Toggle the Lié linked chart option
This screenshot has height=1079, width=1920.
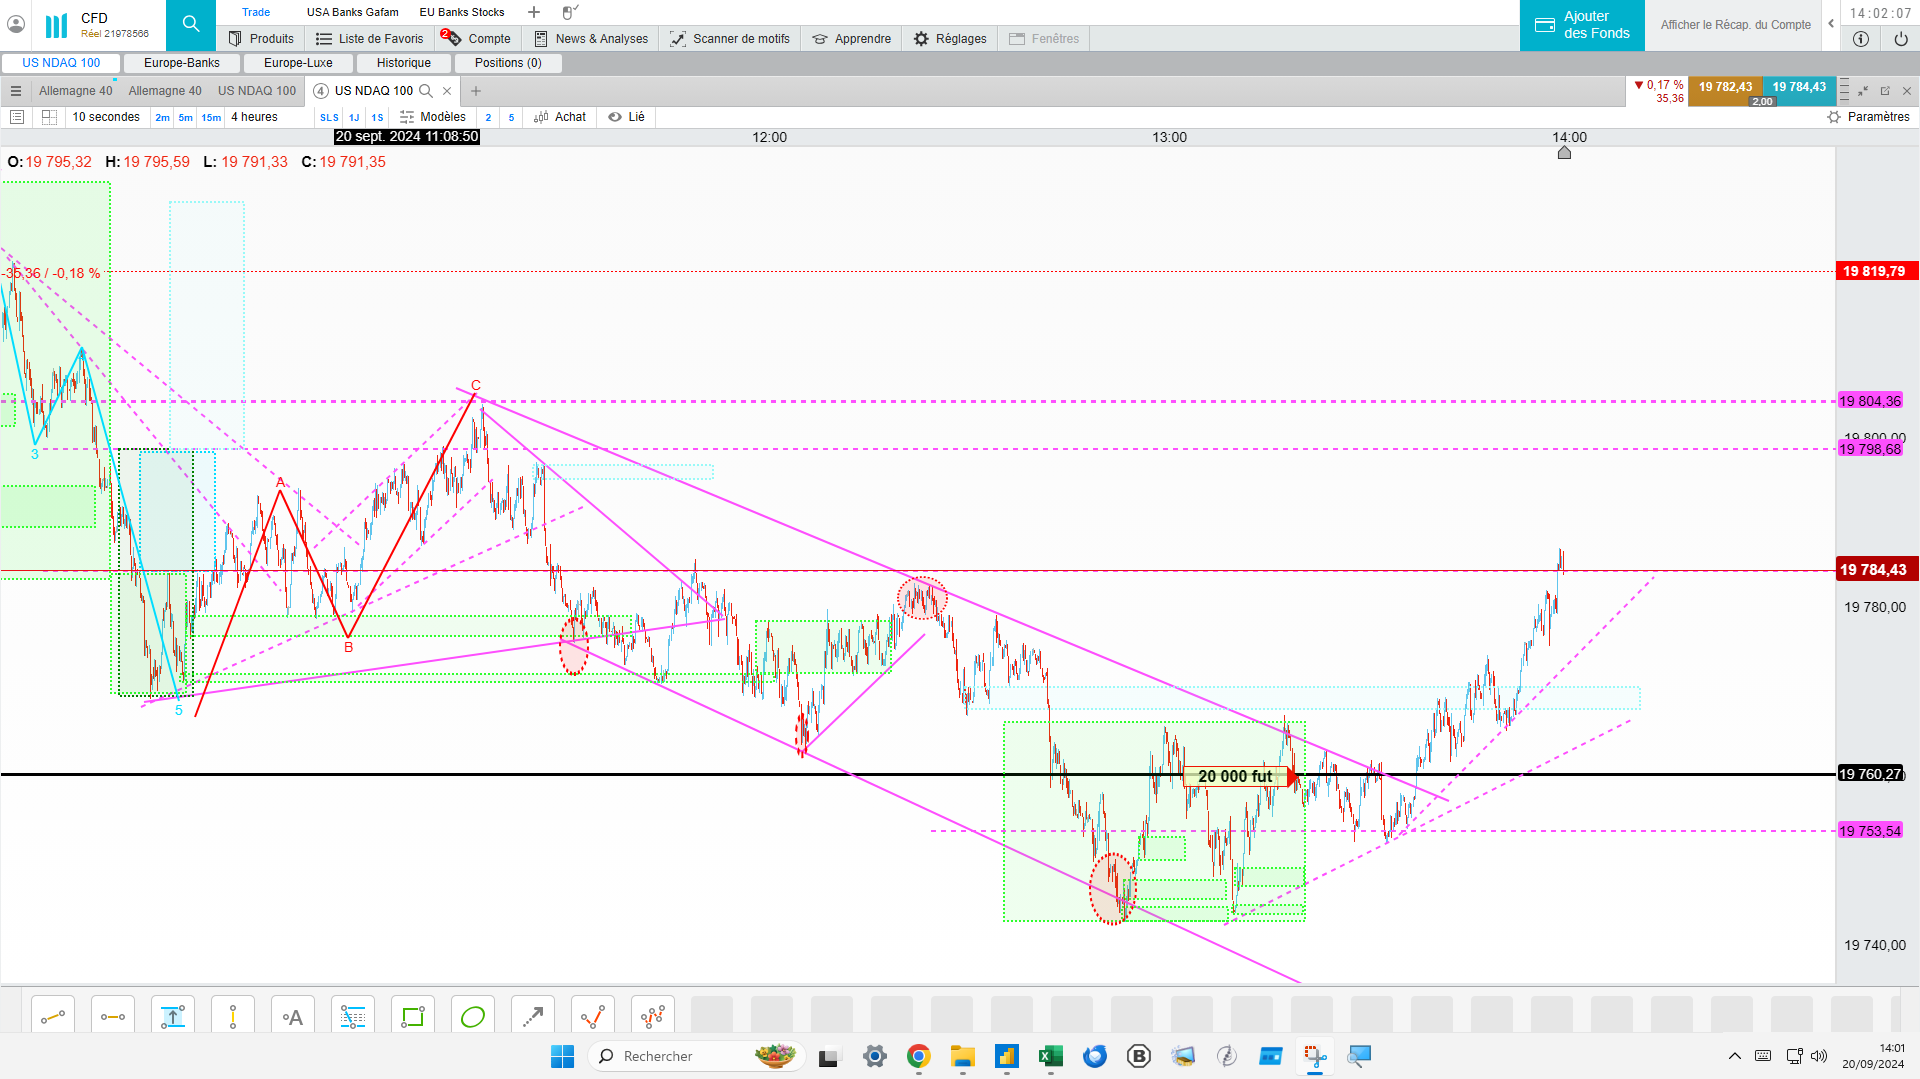click(x=627, y=117)
